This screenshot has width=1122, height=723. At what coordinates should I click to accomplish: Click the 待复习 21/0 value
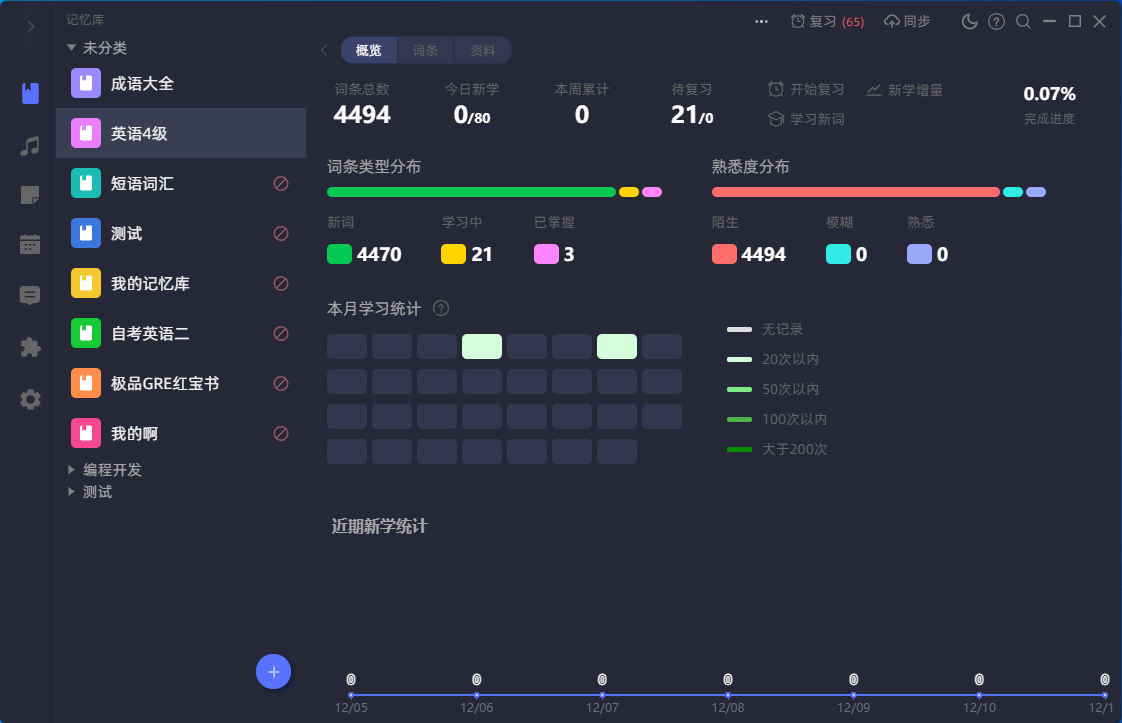[692, 115]
